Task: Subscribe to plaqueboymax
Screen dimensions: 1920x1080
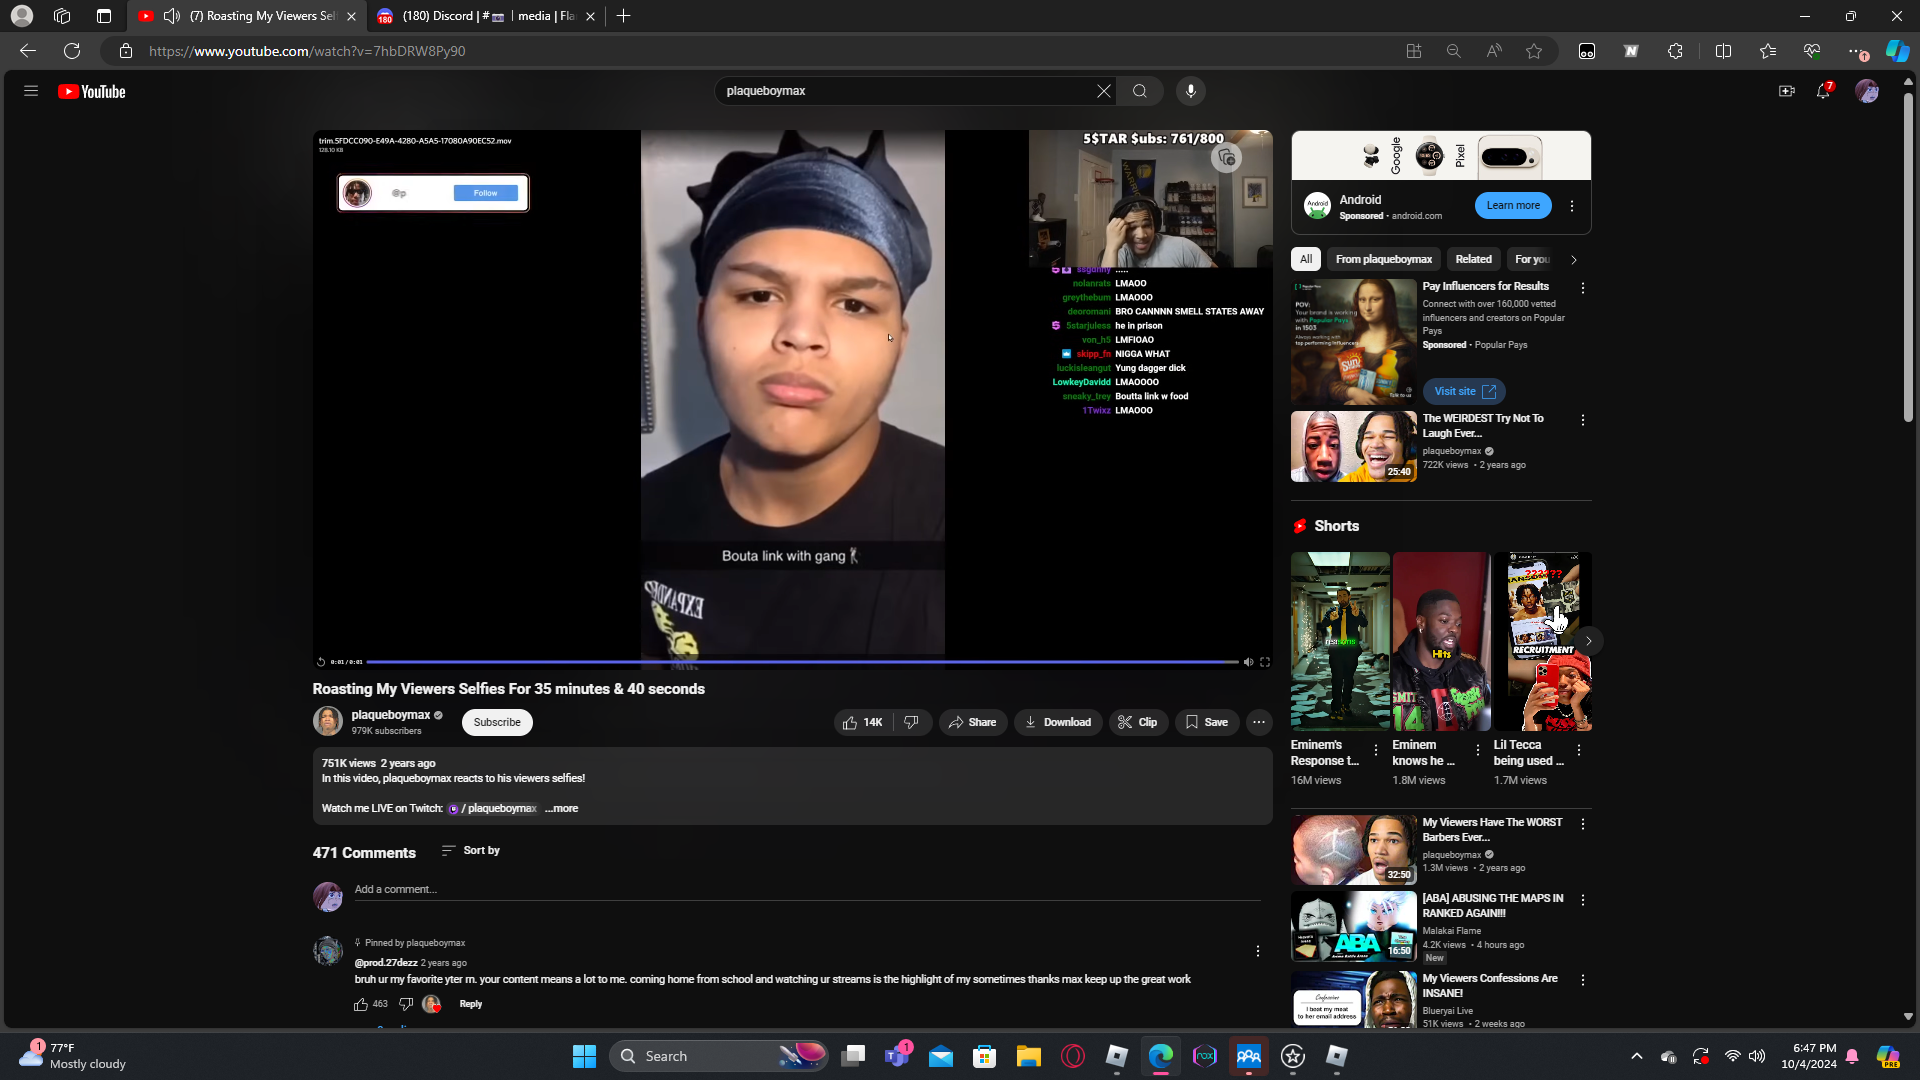Action: click(x=497, y=722)
